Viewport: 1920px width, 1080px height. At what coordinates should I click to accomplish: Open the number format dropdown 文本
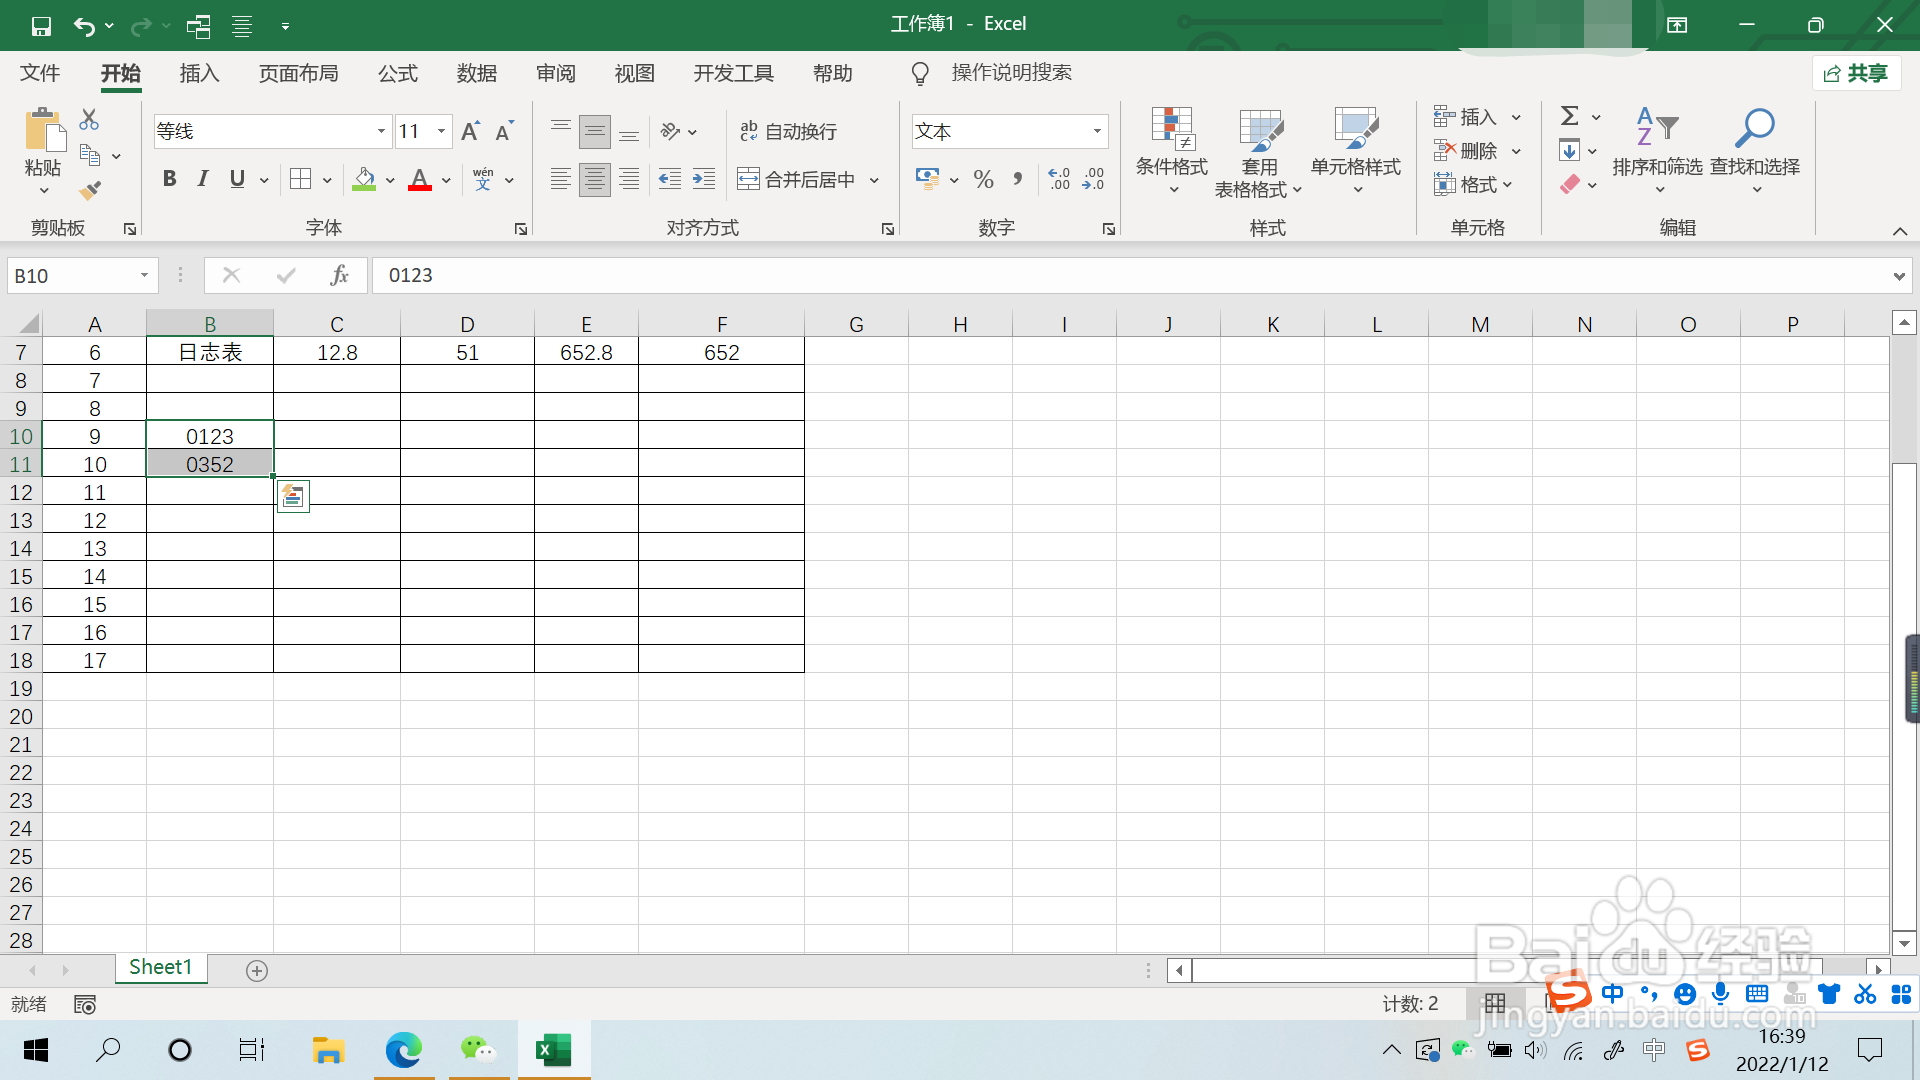coord(1097,131)
